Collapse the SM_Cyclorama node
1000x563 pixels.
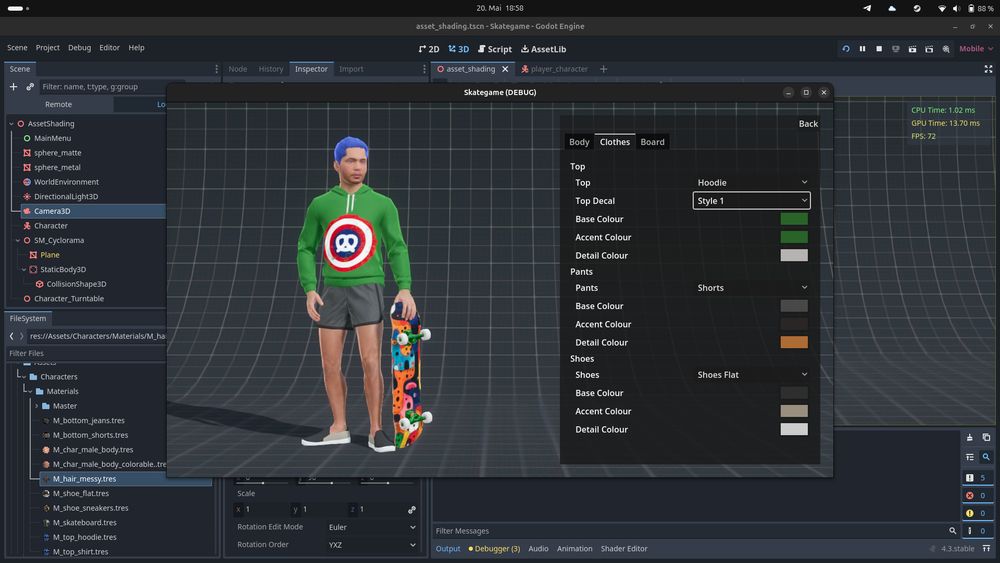coord(17,240)
